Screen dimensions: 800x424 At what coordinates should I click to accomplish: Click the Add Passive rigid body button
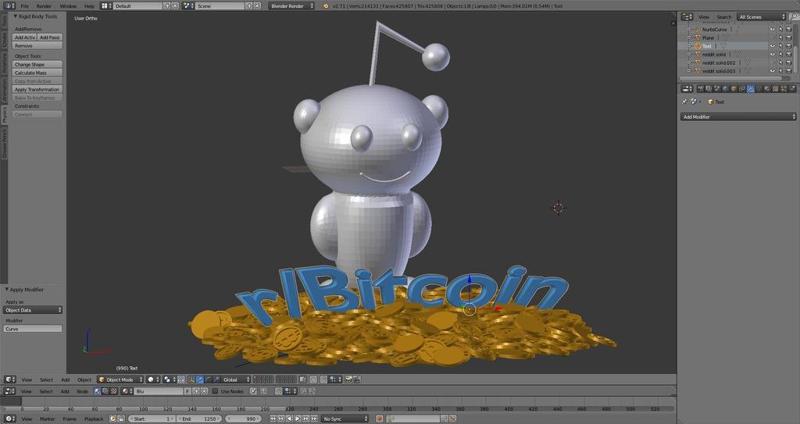50,37
